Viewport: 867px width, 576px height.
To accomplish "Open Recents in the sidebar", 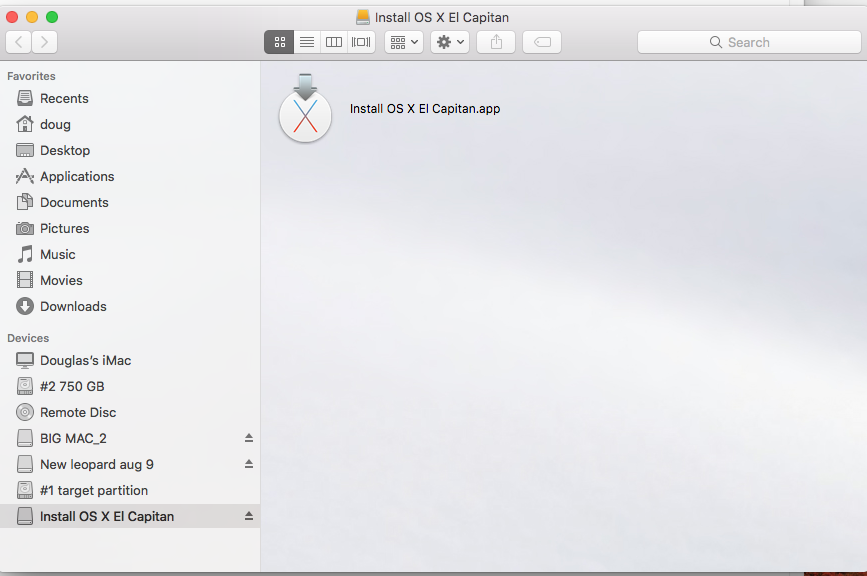I will (130, 98).
